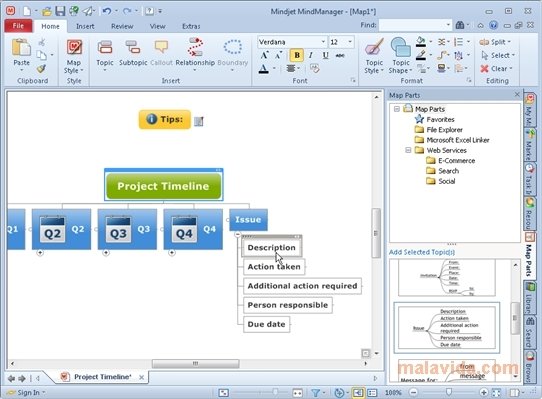
Task: Collapse the Web Services tree node
Action: (408, 150)
